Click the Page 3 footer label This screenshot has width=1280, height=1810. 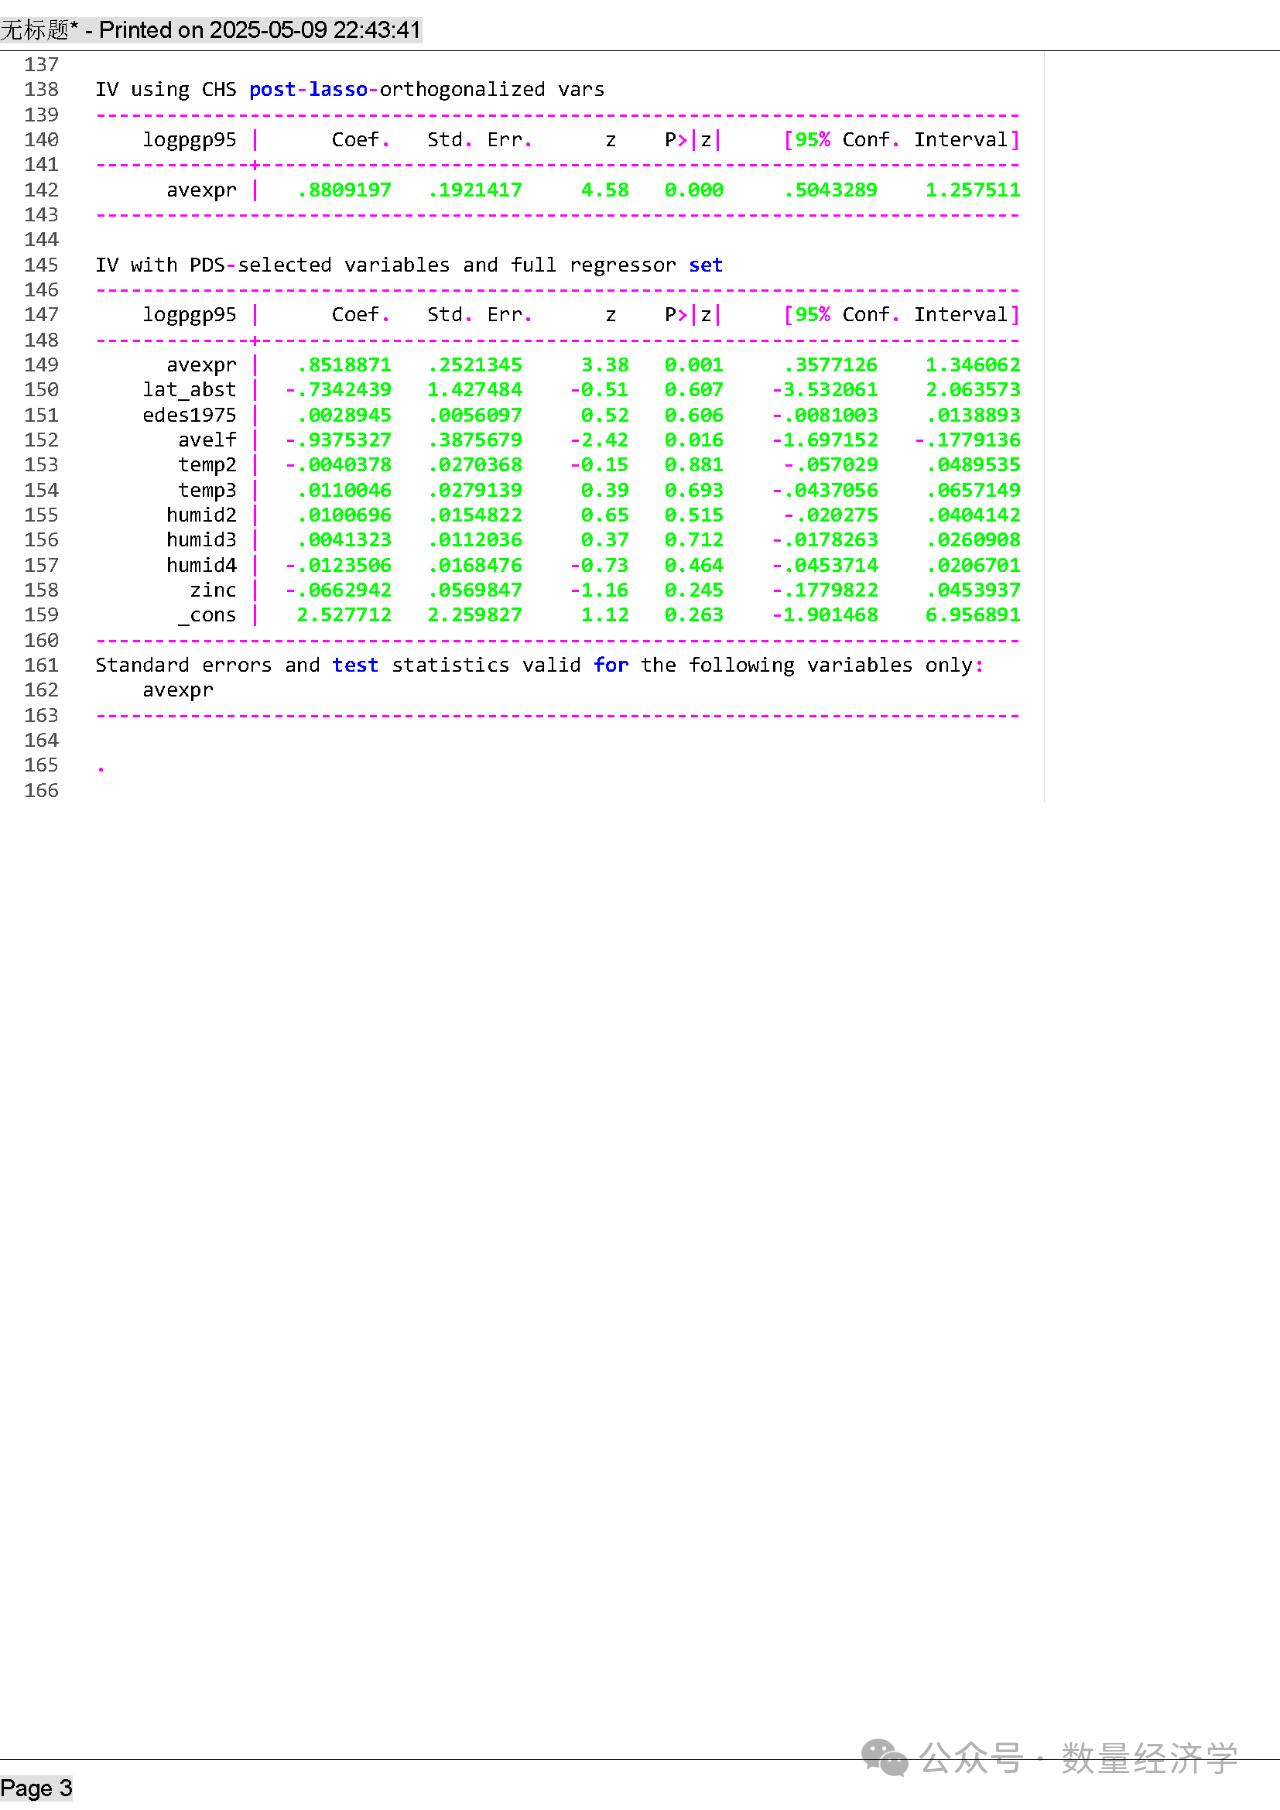pyautogui.click(x=37, y=1789)
